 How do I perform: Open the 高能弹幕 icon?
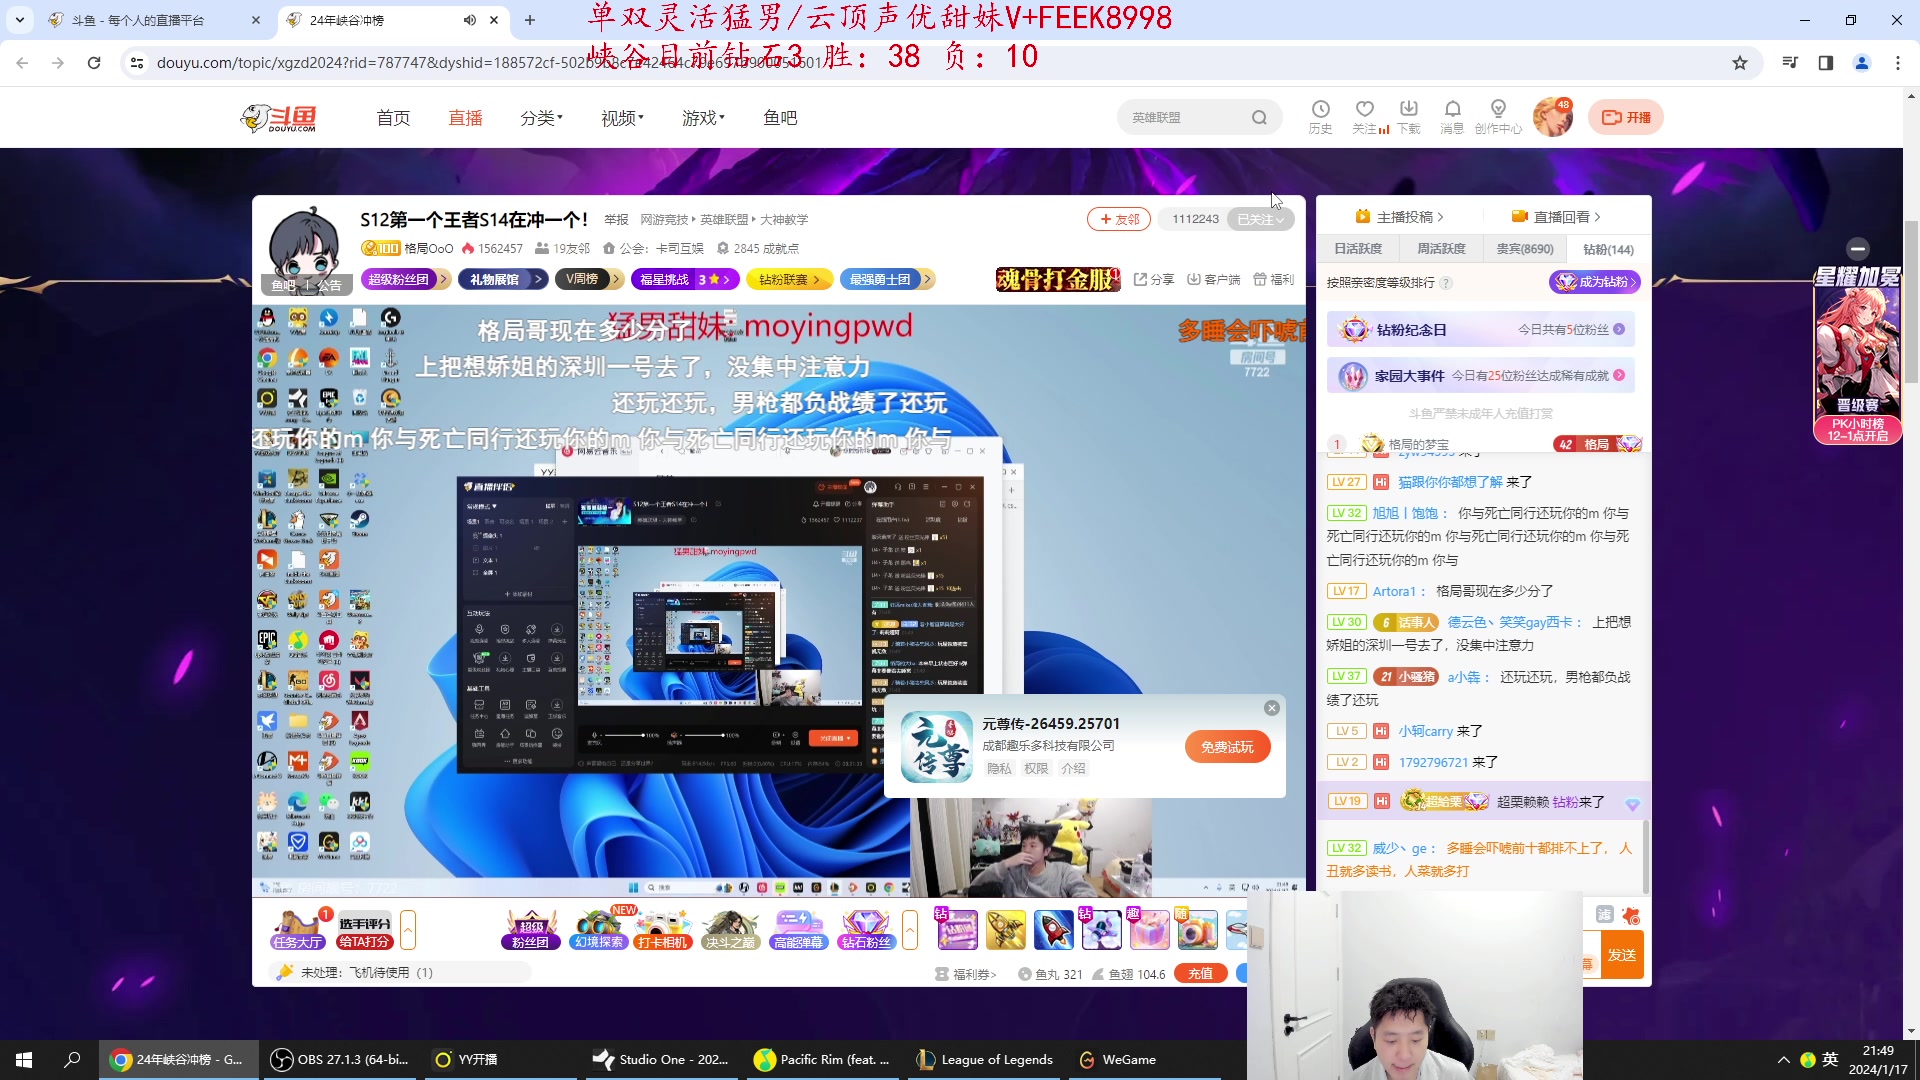(798, 929)
